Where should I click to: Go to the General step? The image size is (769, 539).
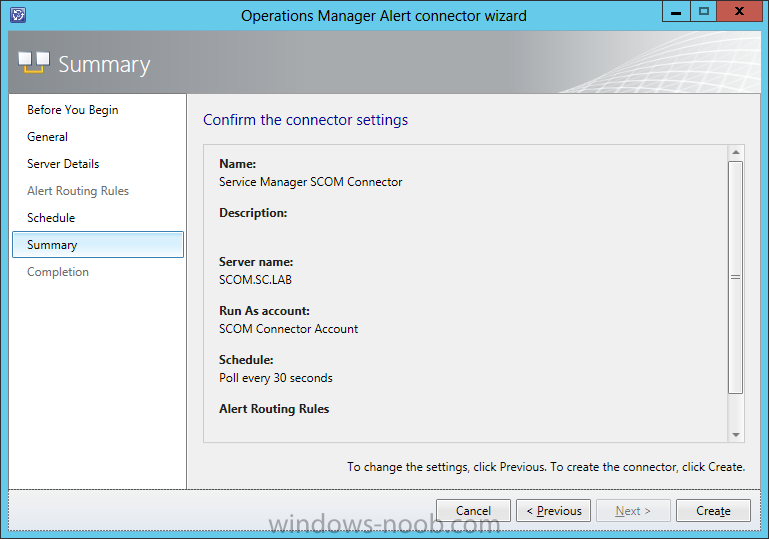(48, 137)
